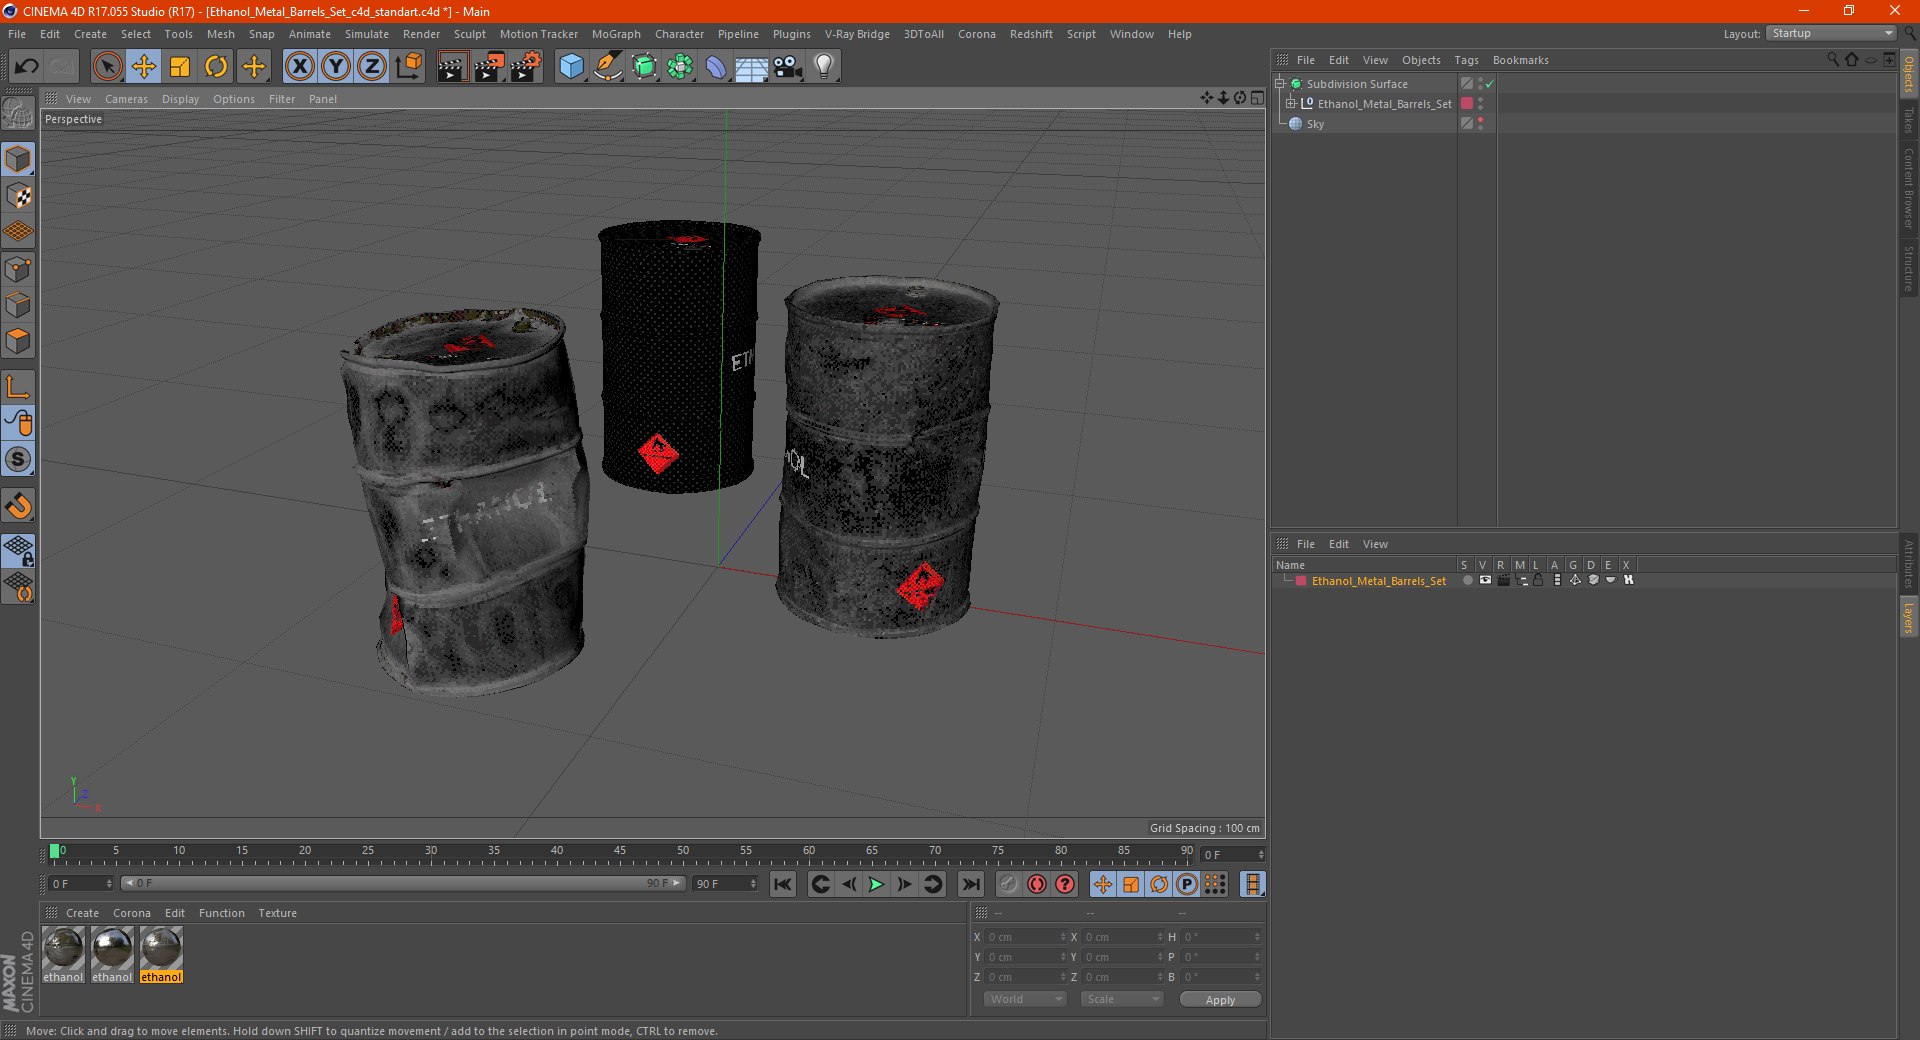Go to the start of the animation

tap(783, 884)
